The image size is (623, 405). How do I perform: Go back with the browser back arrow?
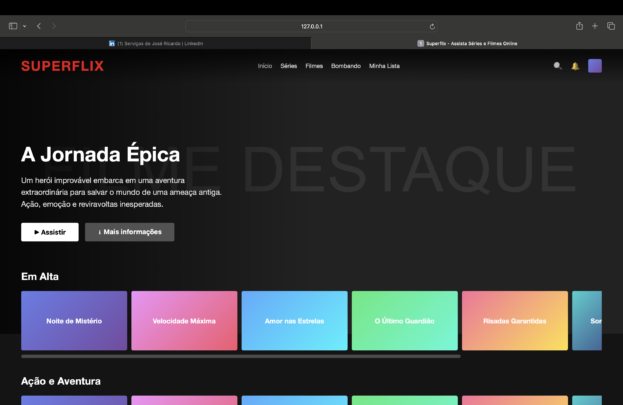pos(39,26)
